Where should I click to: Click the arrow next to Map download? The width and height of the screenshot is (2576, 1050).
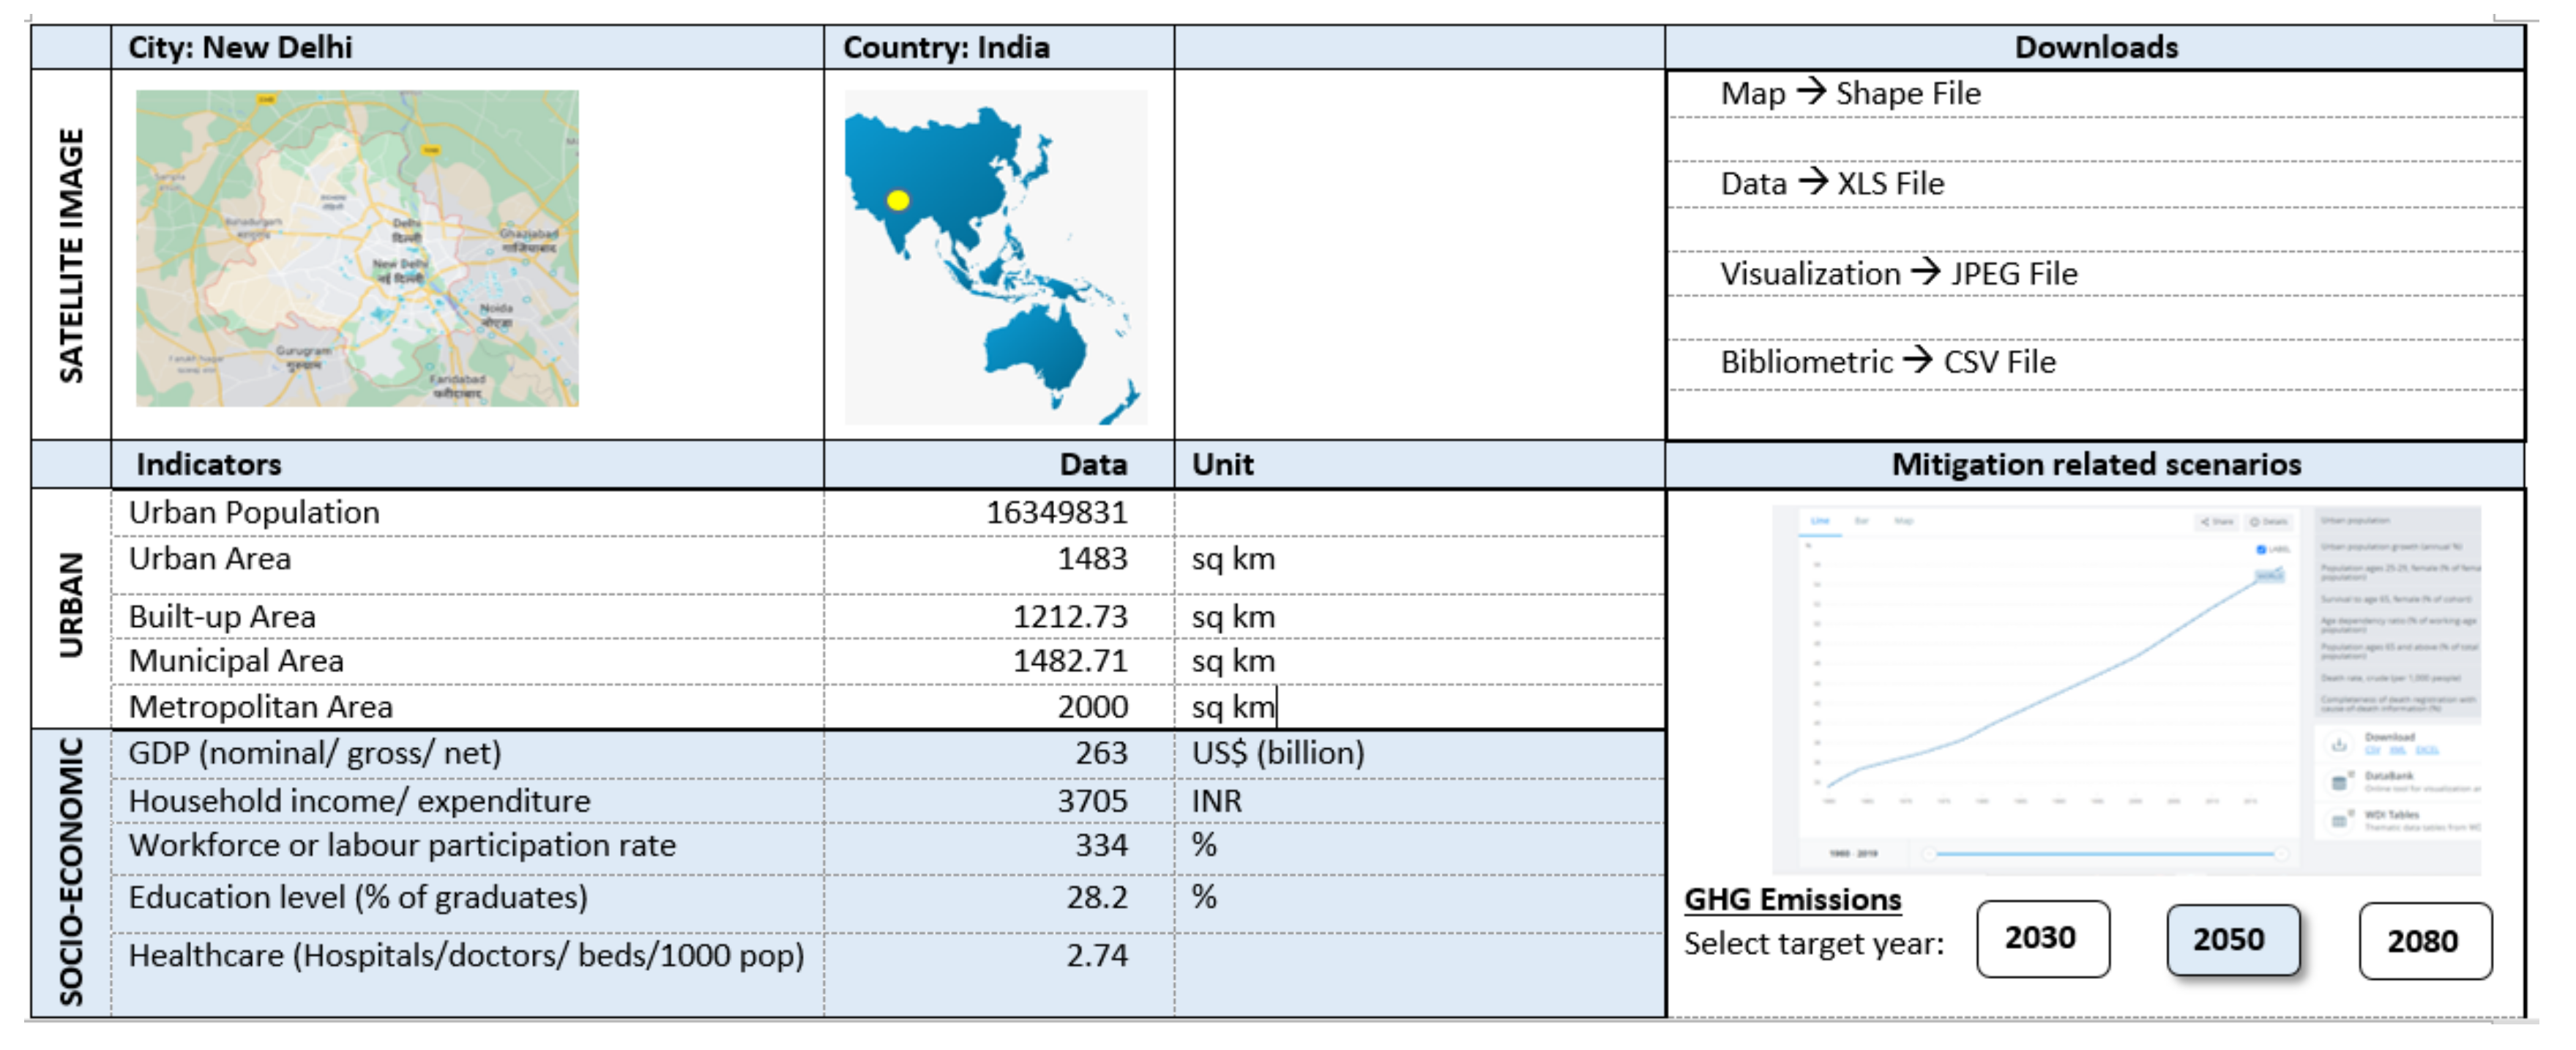pos(1811,92)
